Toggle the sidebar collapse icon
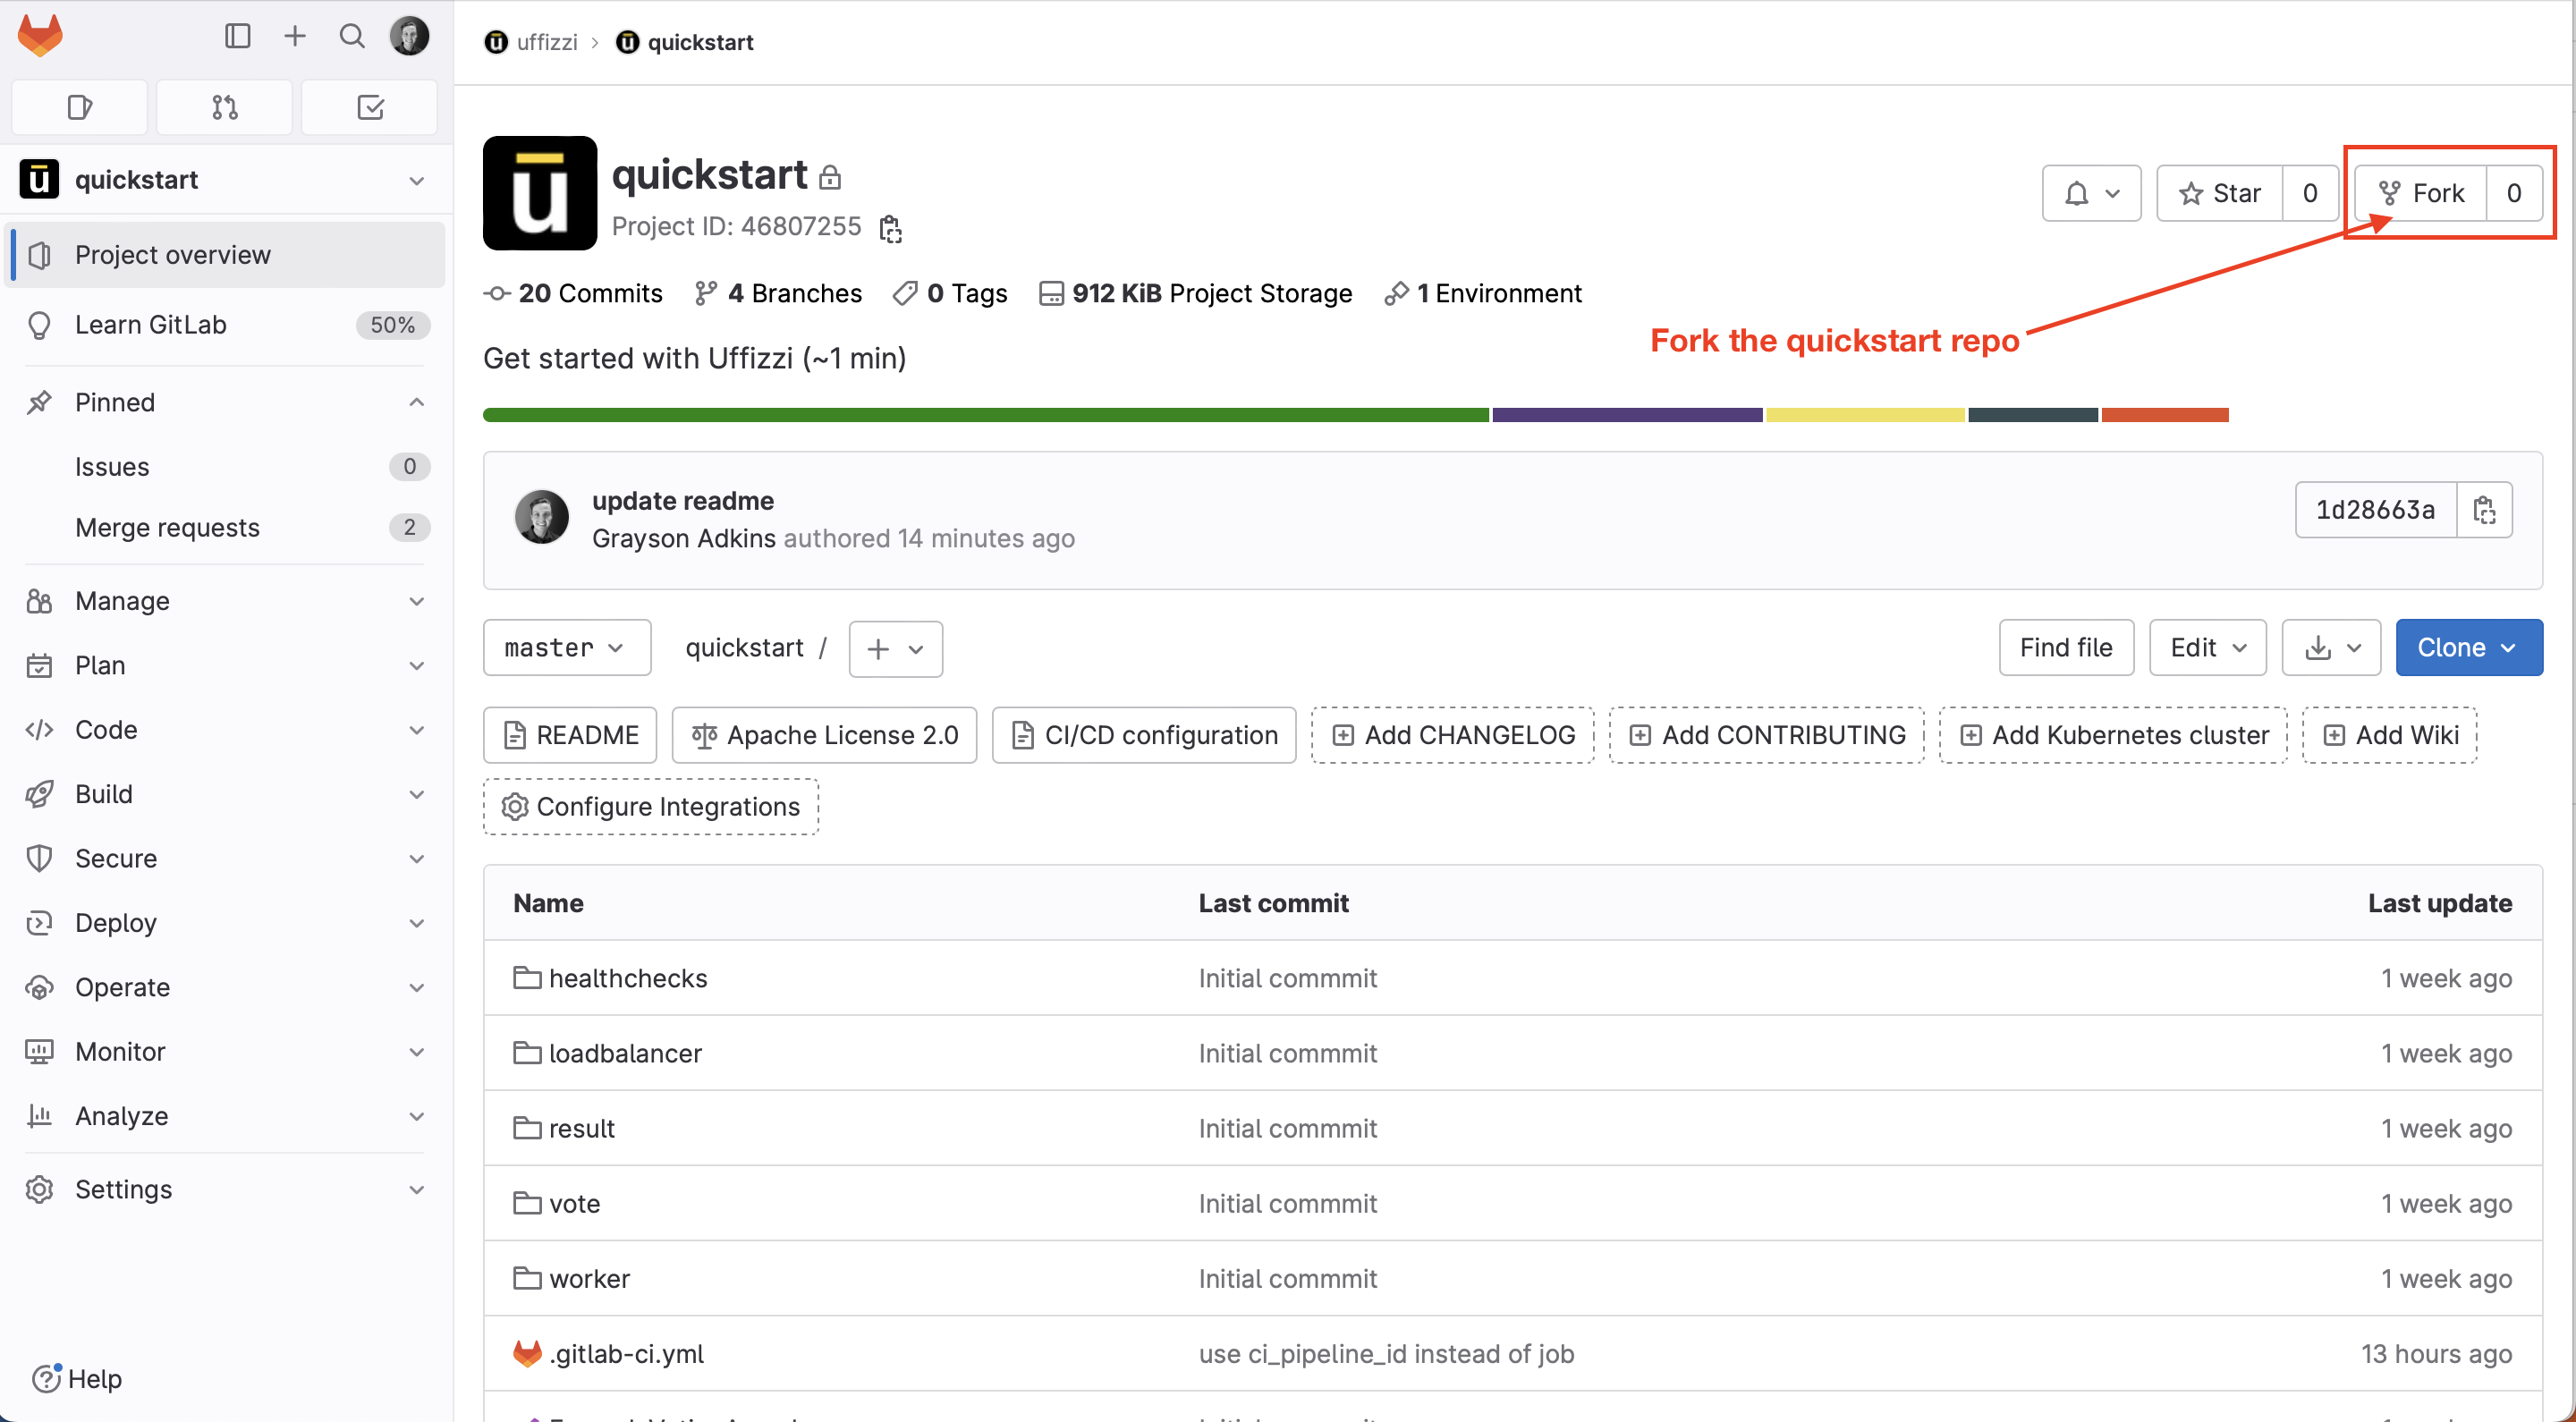Image resolution: width=2576 pixels, height=1422 pixels. [x=237, y=36]
